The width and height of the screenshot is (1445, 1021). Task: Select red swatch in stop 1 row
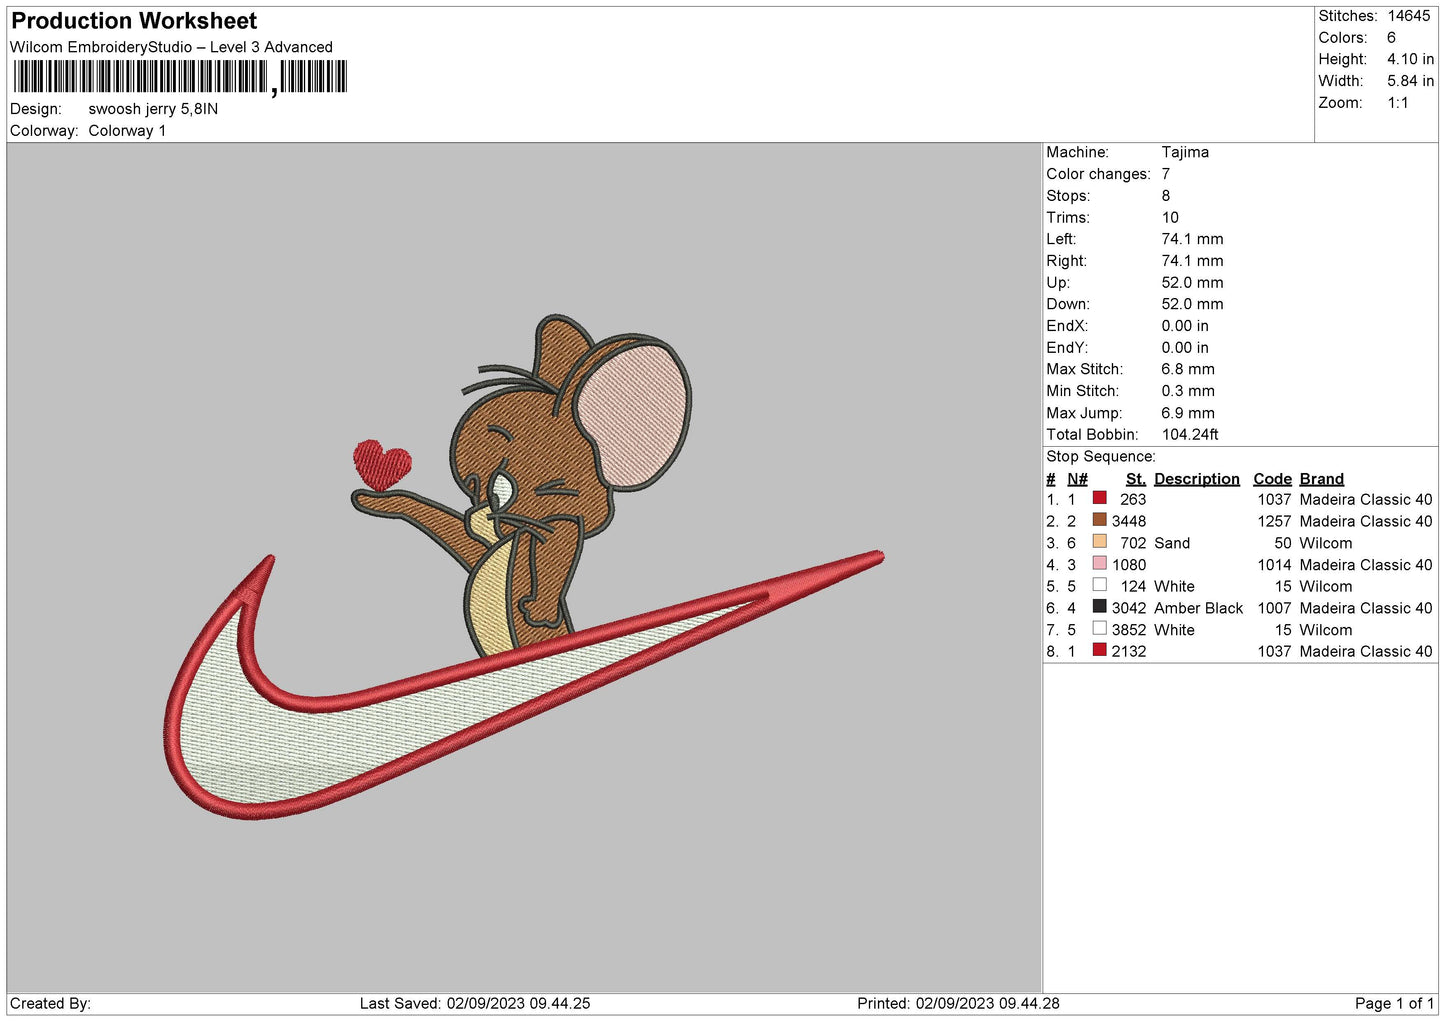(x=1099, y=499)
